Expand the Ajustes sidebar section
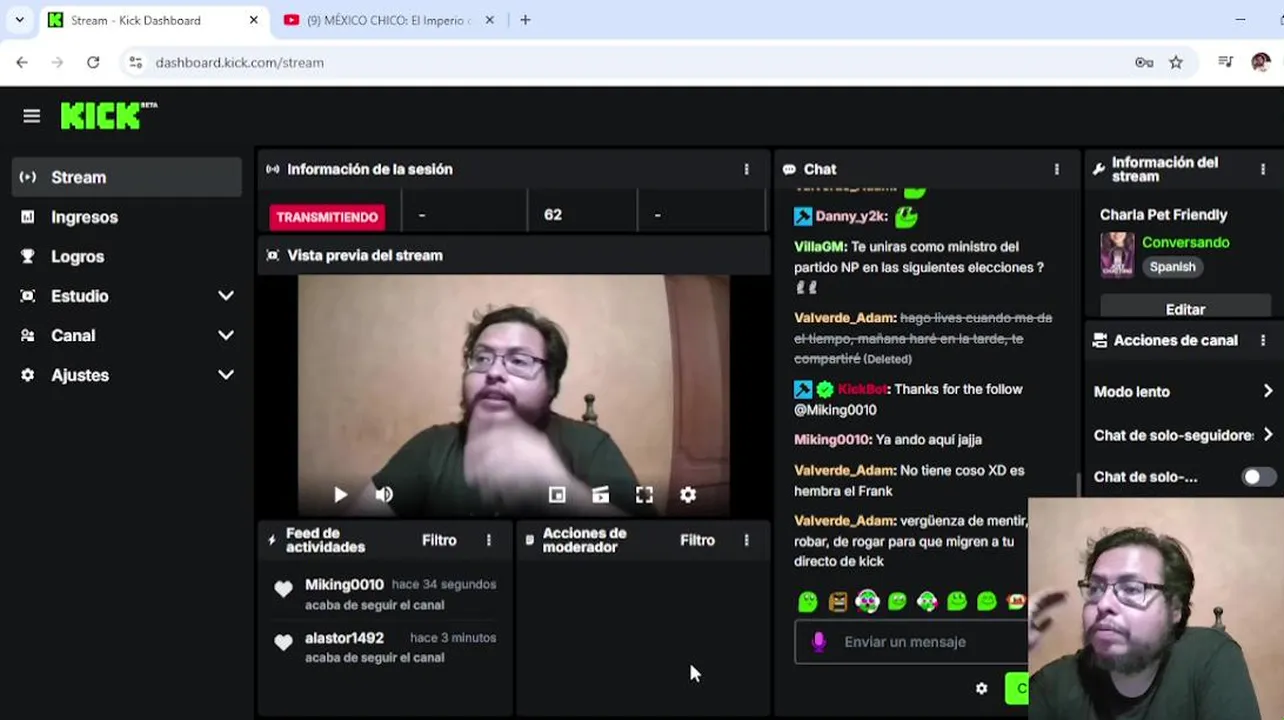This screenshot has height=720, width=1284. tap(127, 375)
